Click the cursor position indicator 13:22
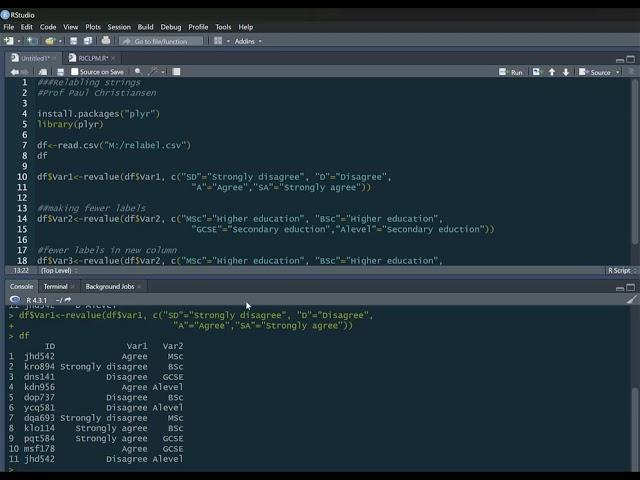Image resolution: width=640 pixels, height=480 pixels. pos(21,271)
